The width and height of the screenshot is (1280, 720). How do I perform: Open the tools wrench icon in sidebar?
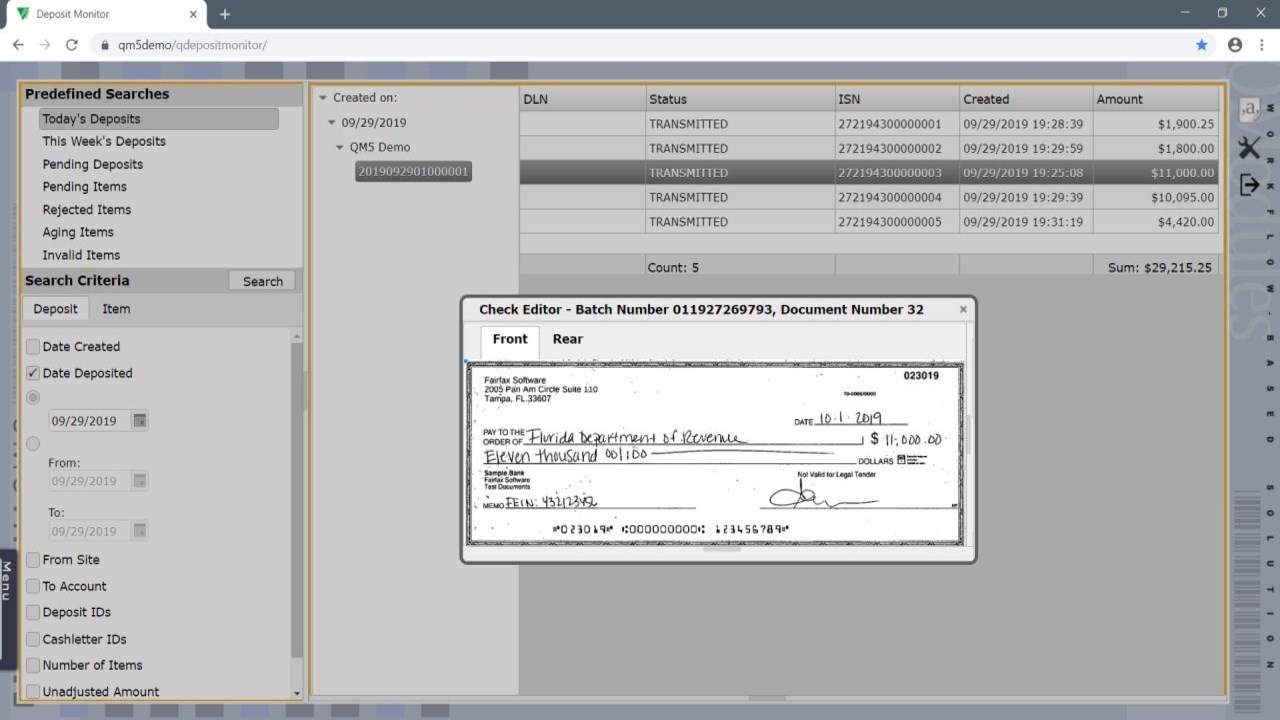coord(1249,147)
